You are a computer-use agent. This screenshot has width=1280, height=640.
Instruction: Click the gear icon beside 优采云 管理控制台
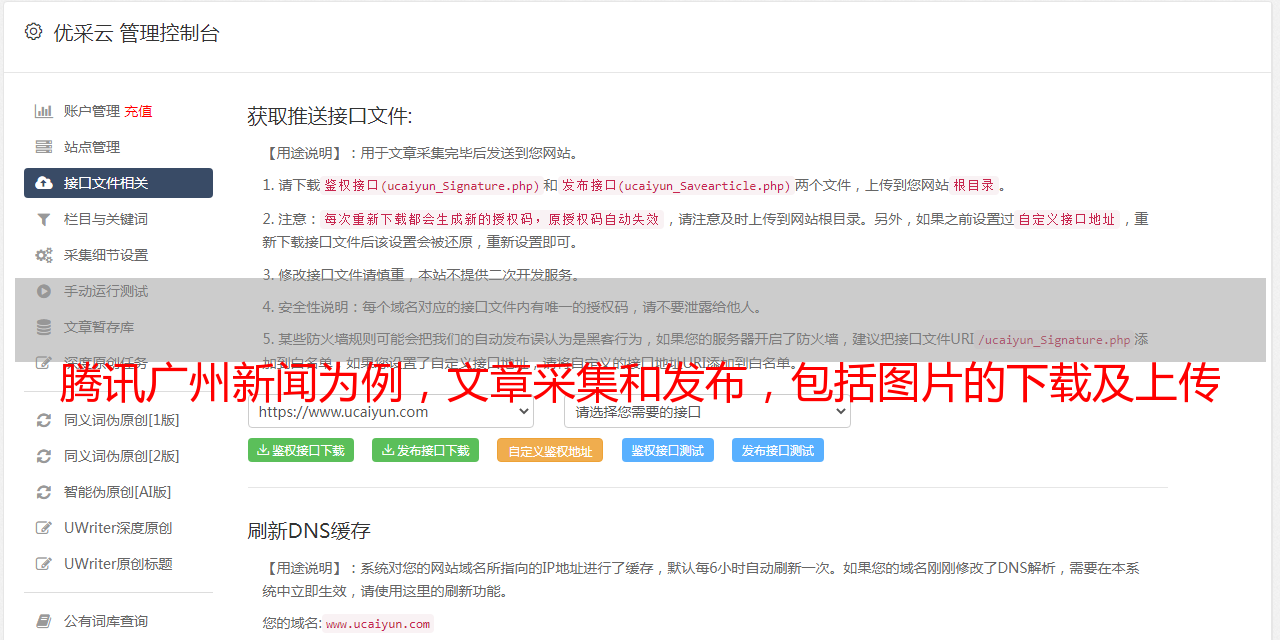33,32
